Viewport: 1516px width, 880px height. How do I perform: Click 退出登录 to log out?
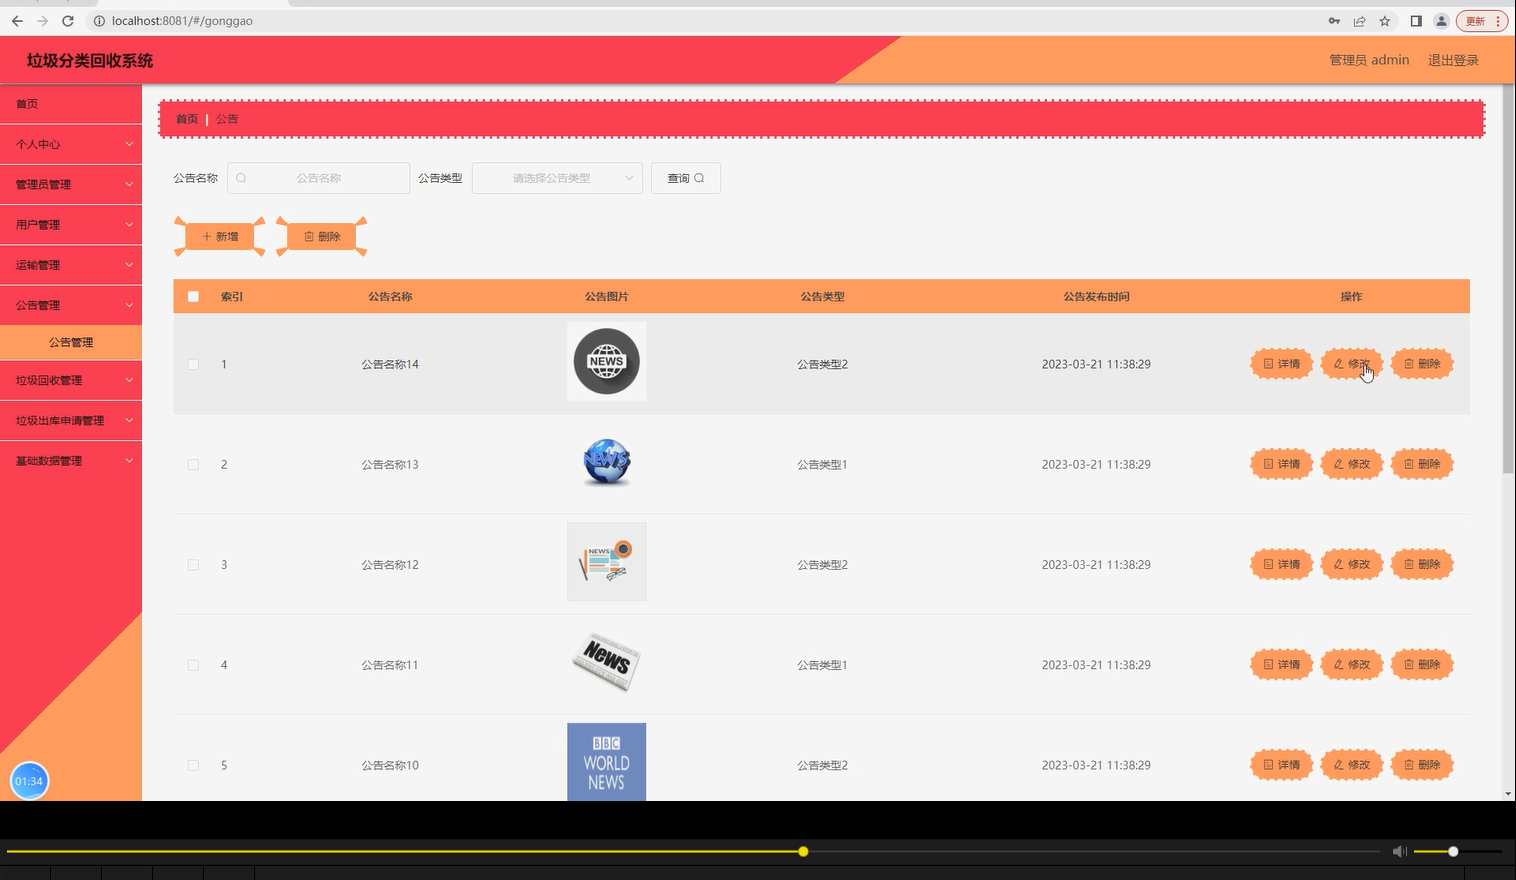1453,60
